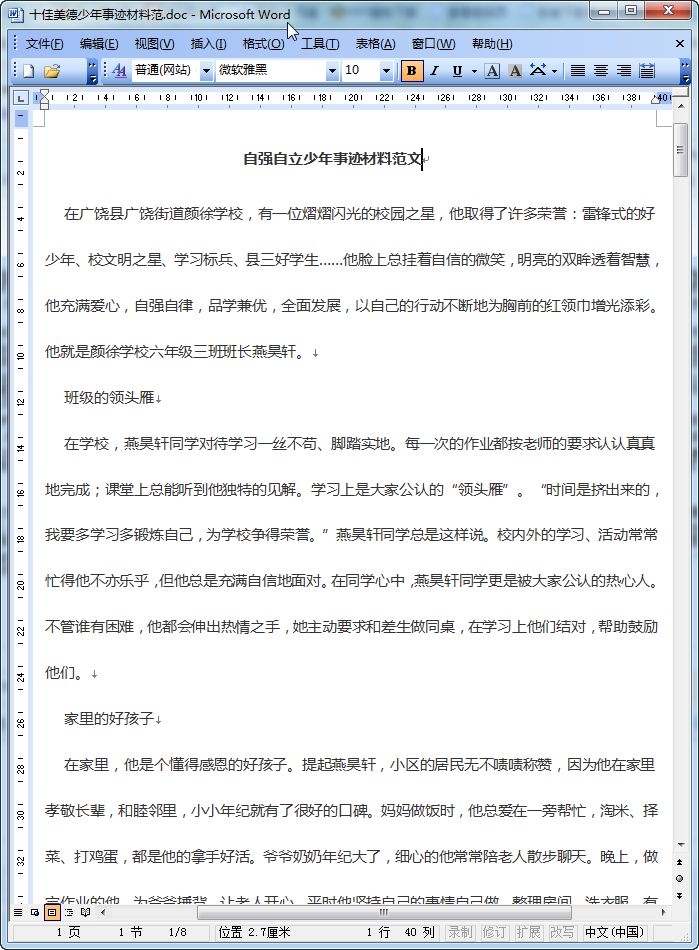This screenshot has width=699, height=950.
Task: Close the document with menu bar X
Action: (680, 44)
